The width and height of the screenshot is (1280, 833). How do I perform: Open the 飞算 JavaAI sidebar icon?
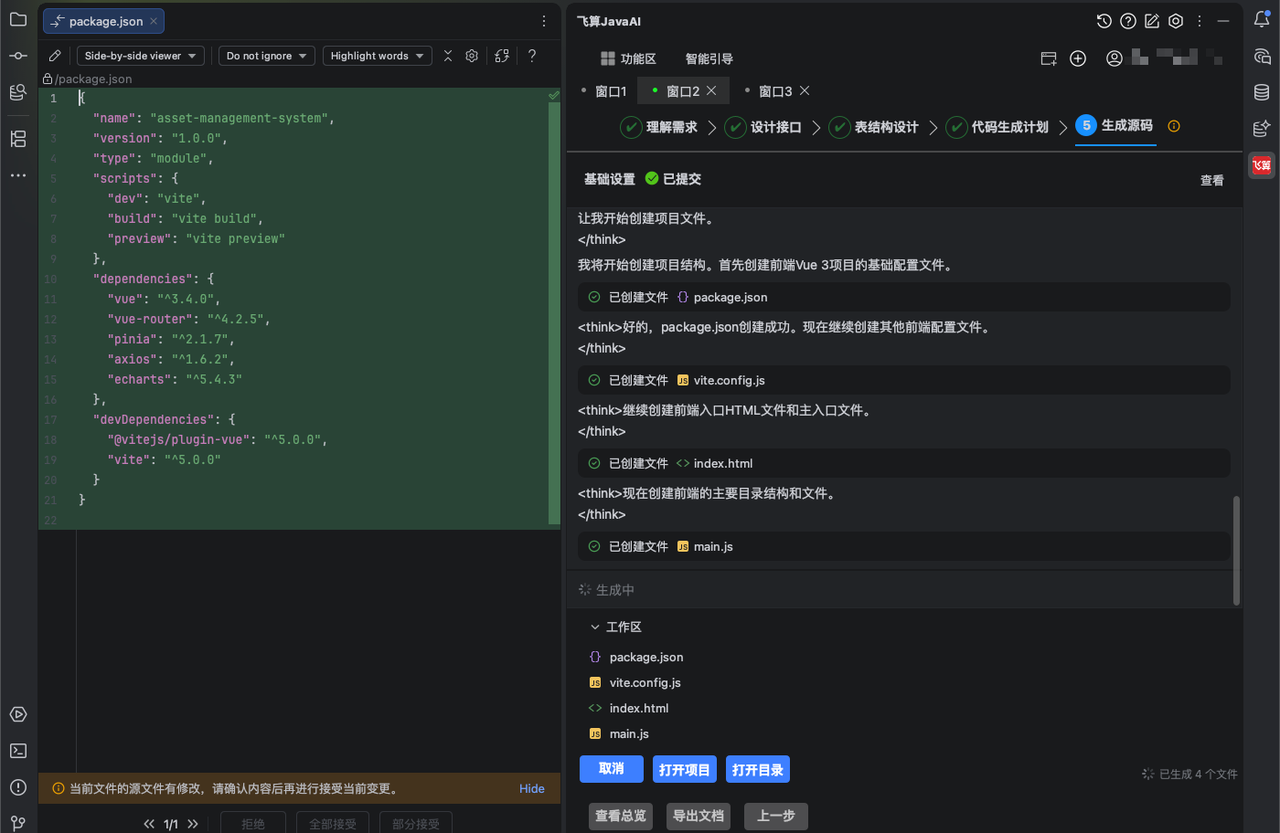tap(1262, 165)
